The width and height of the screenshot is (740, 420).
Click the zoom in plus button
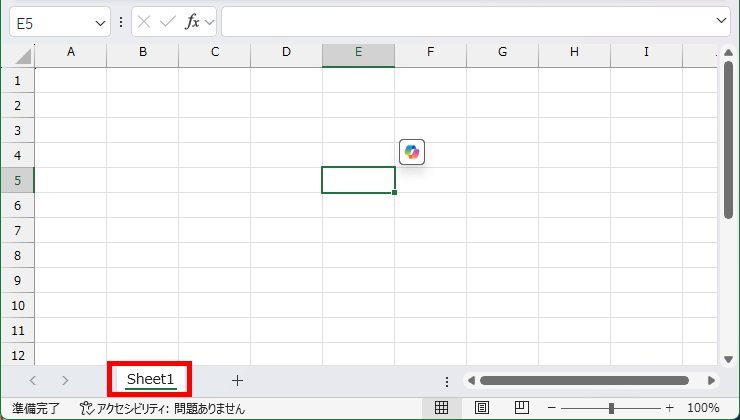[x=669, y=408]
